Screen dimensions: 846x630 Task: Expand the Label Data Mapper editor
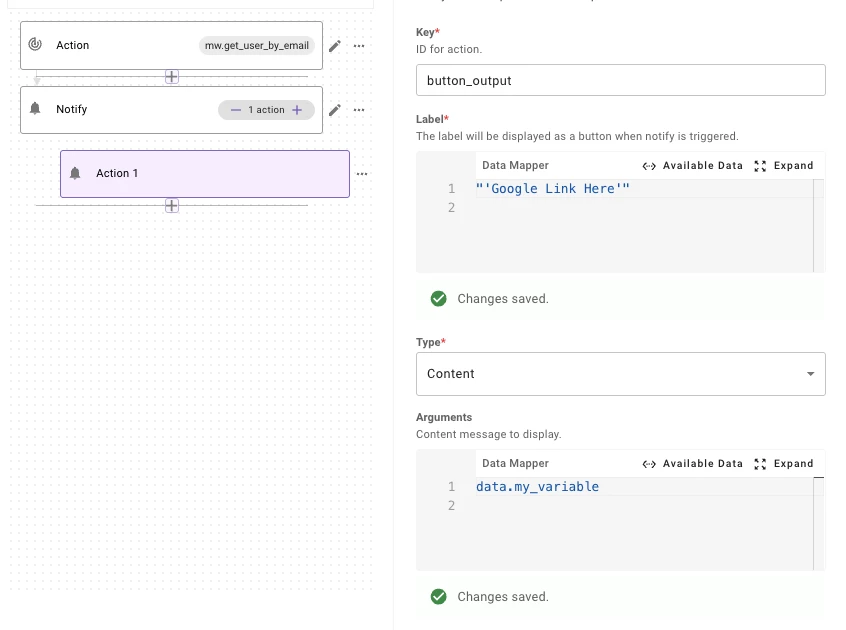(x=785, y=166)
